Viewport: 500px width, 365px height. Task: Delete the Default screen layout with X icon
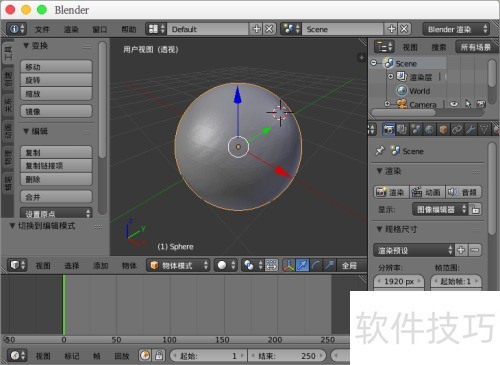click(269, 29)
